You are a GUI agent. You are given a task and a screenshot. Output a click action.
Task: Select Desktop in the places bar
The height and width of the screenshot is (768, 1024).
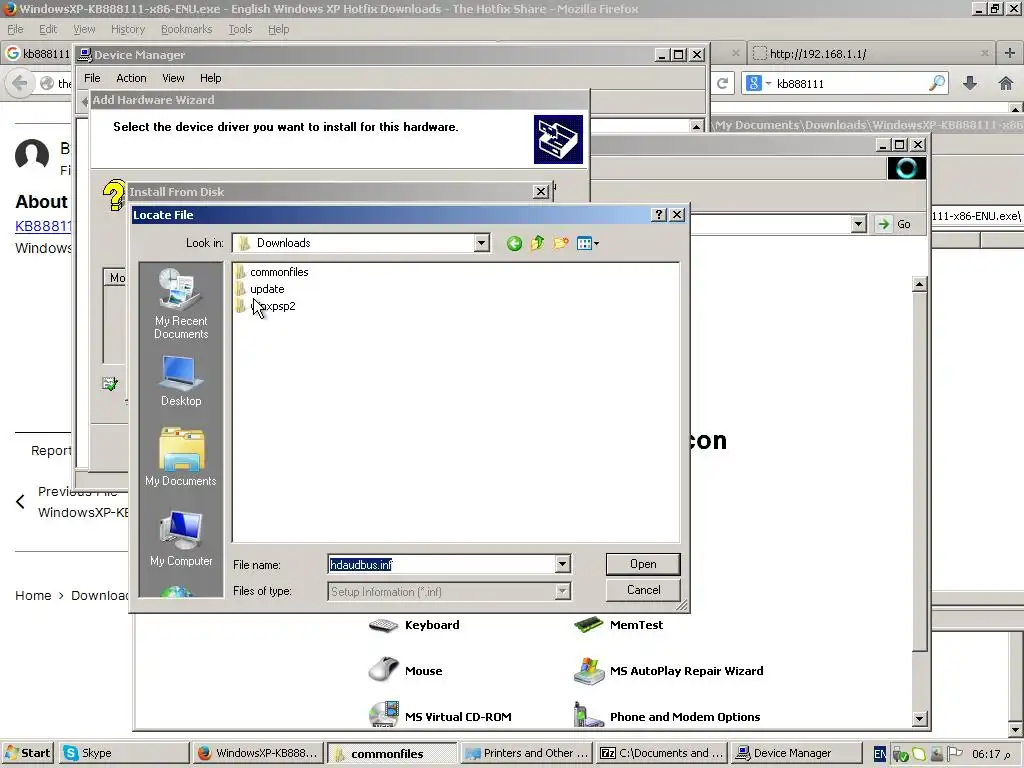point(181,381)
